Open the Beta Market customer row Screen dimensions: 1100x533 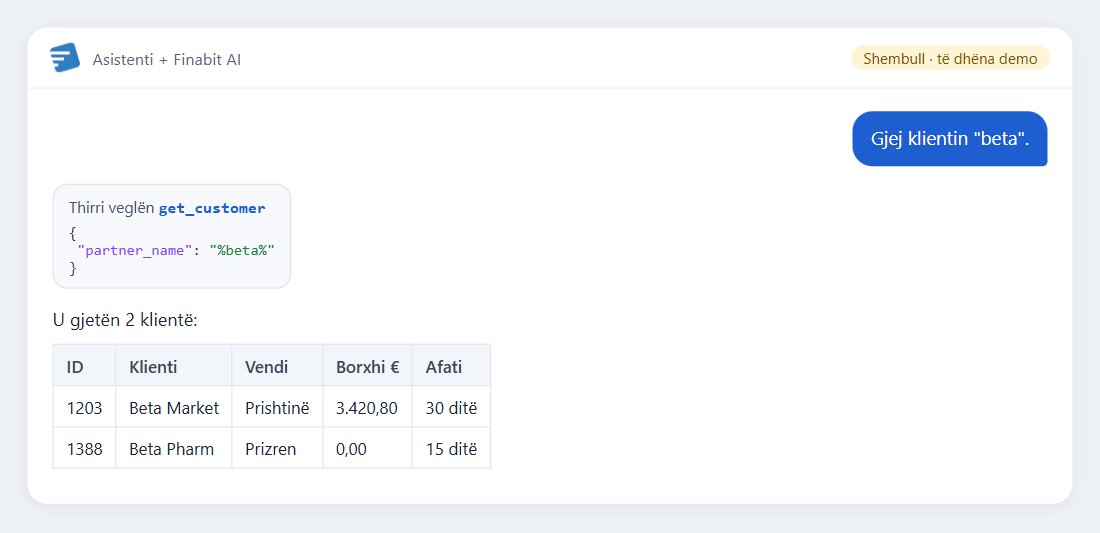click(x=271, y=407)
